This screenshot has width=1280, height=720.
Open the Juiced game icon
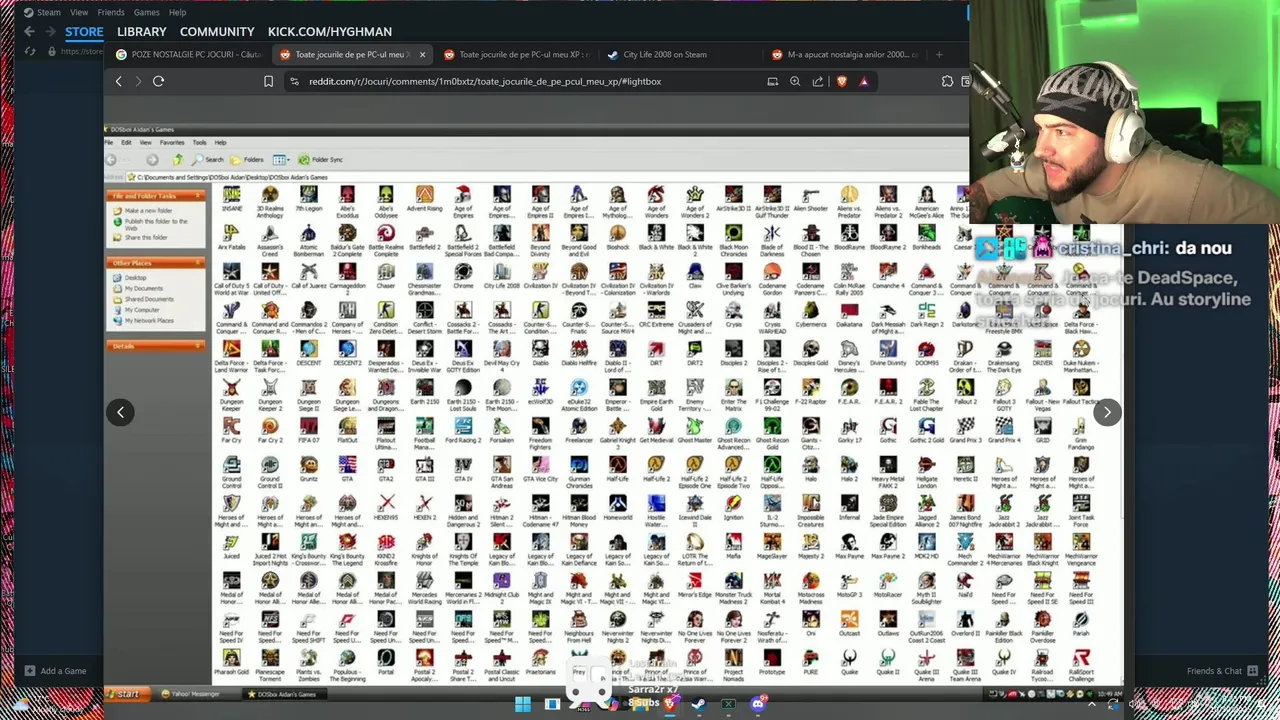[232, 548]
